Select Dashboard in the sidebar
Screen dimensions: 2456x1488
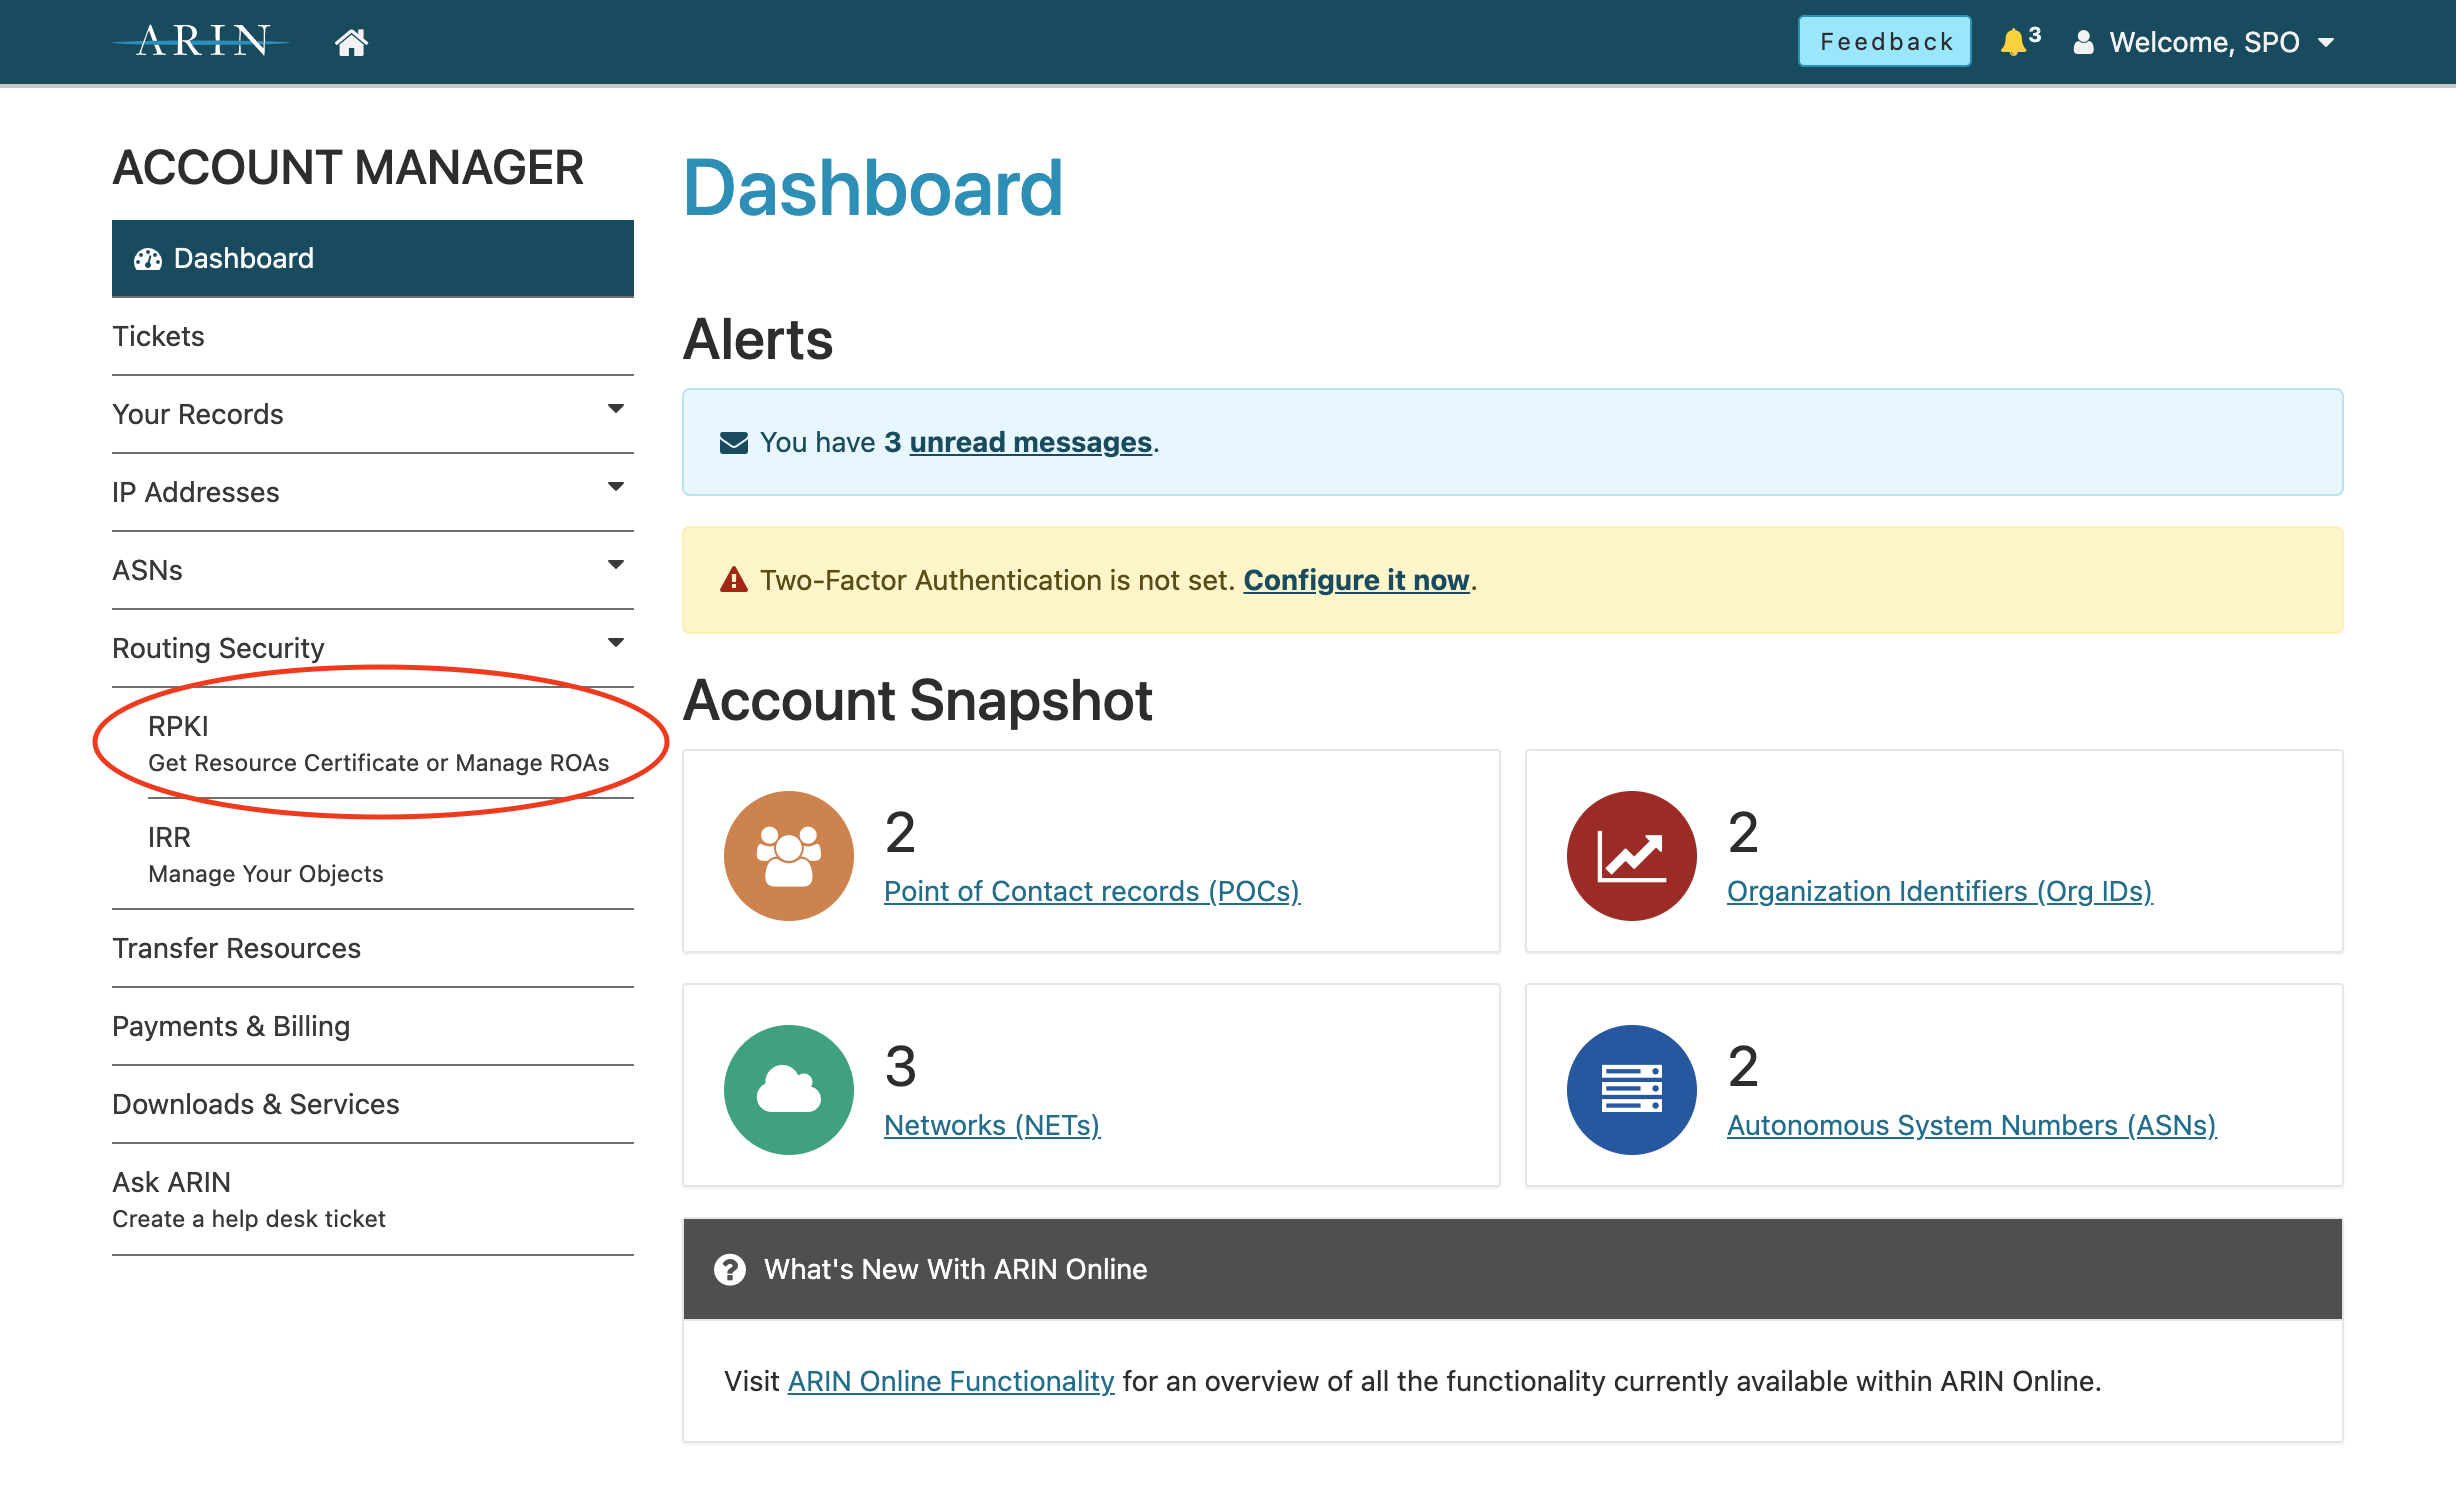coord(373,259)
